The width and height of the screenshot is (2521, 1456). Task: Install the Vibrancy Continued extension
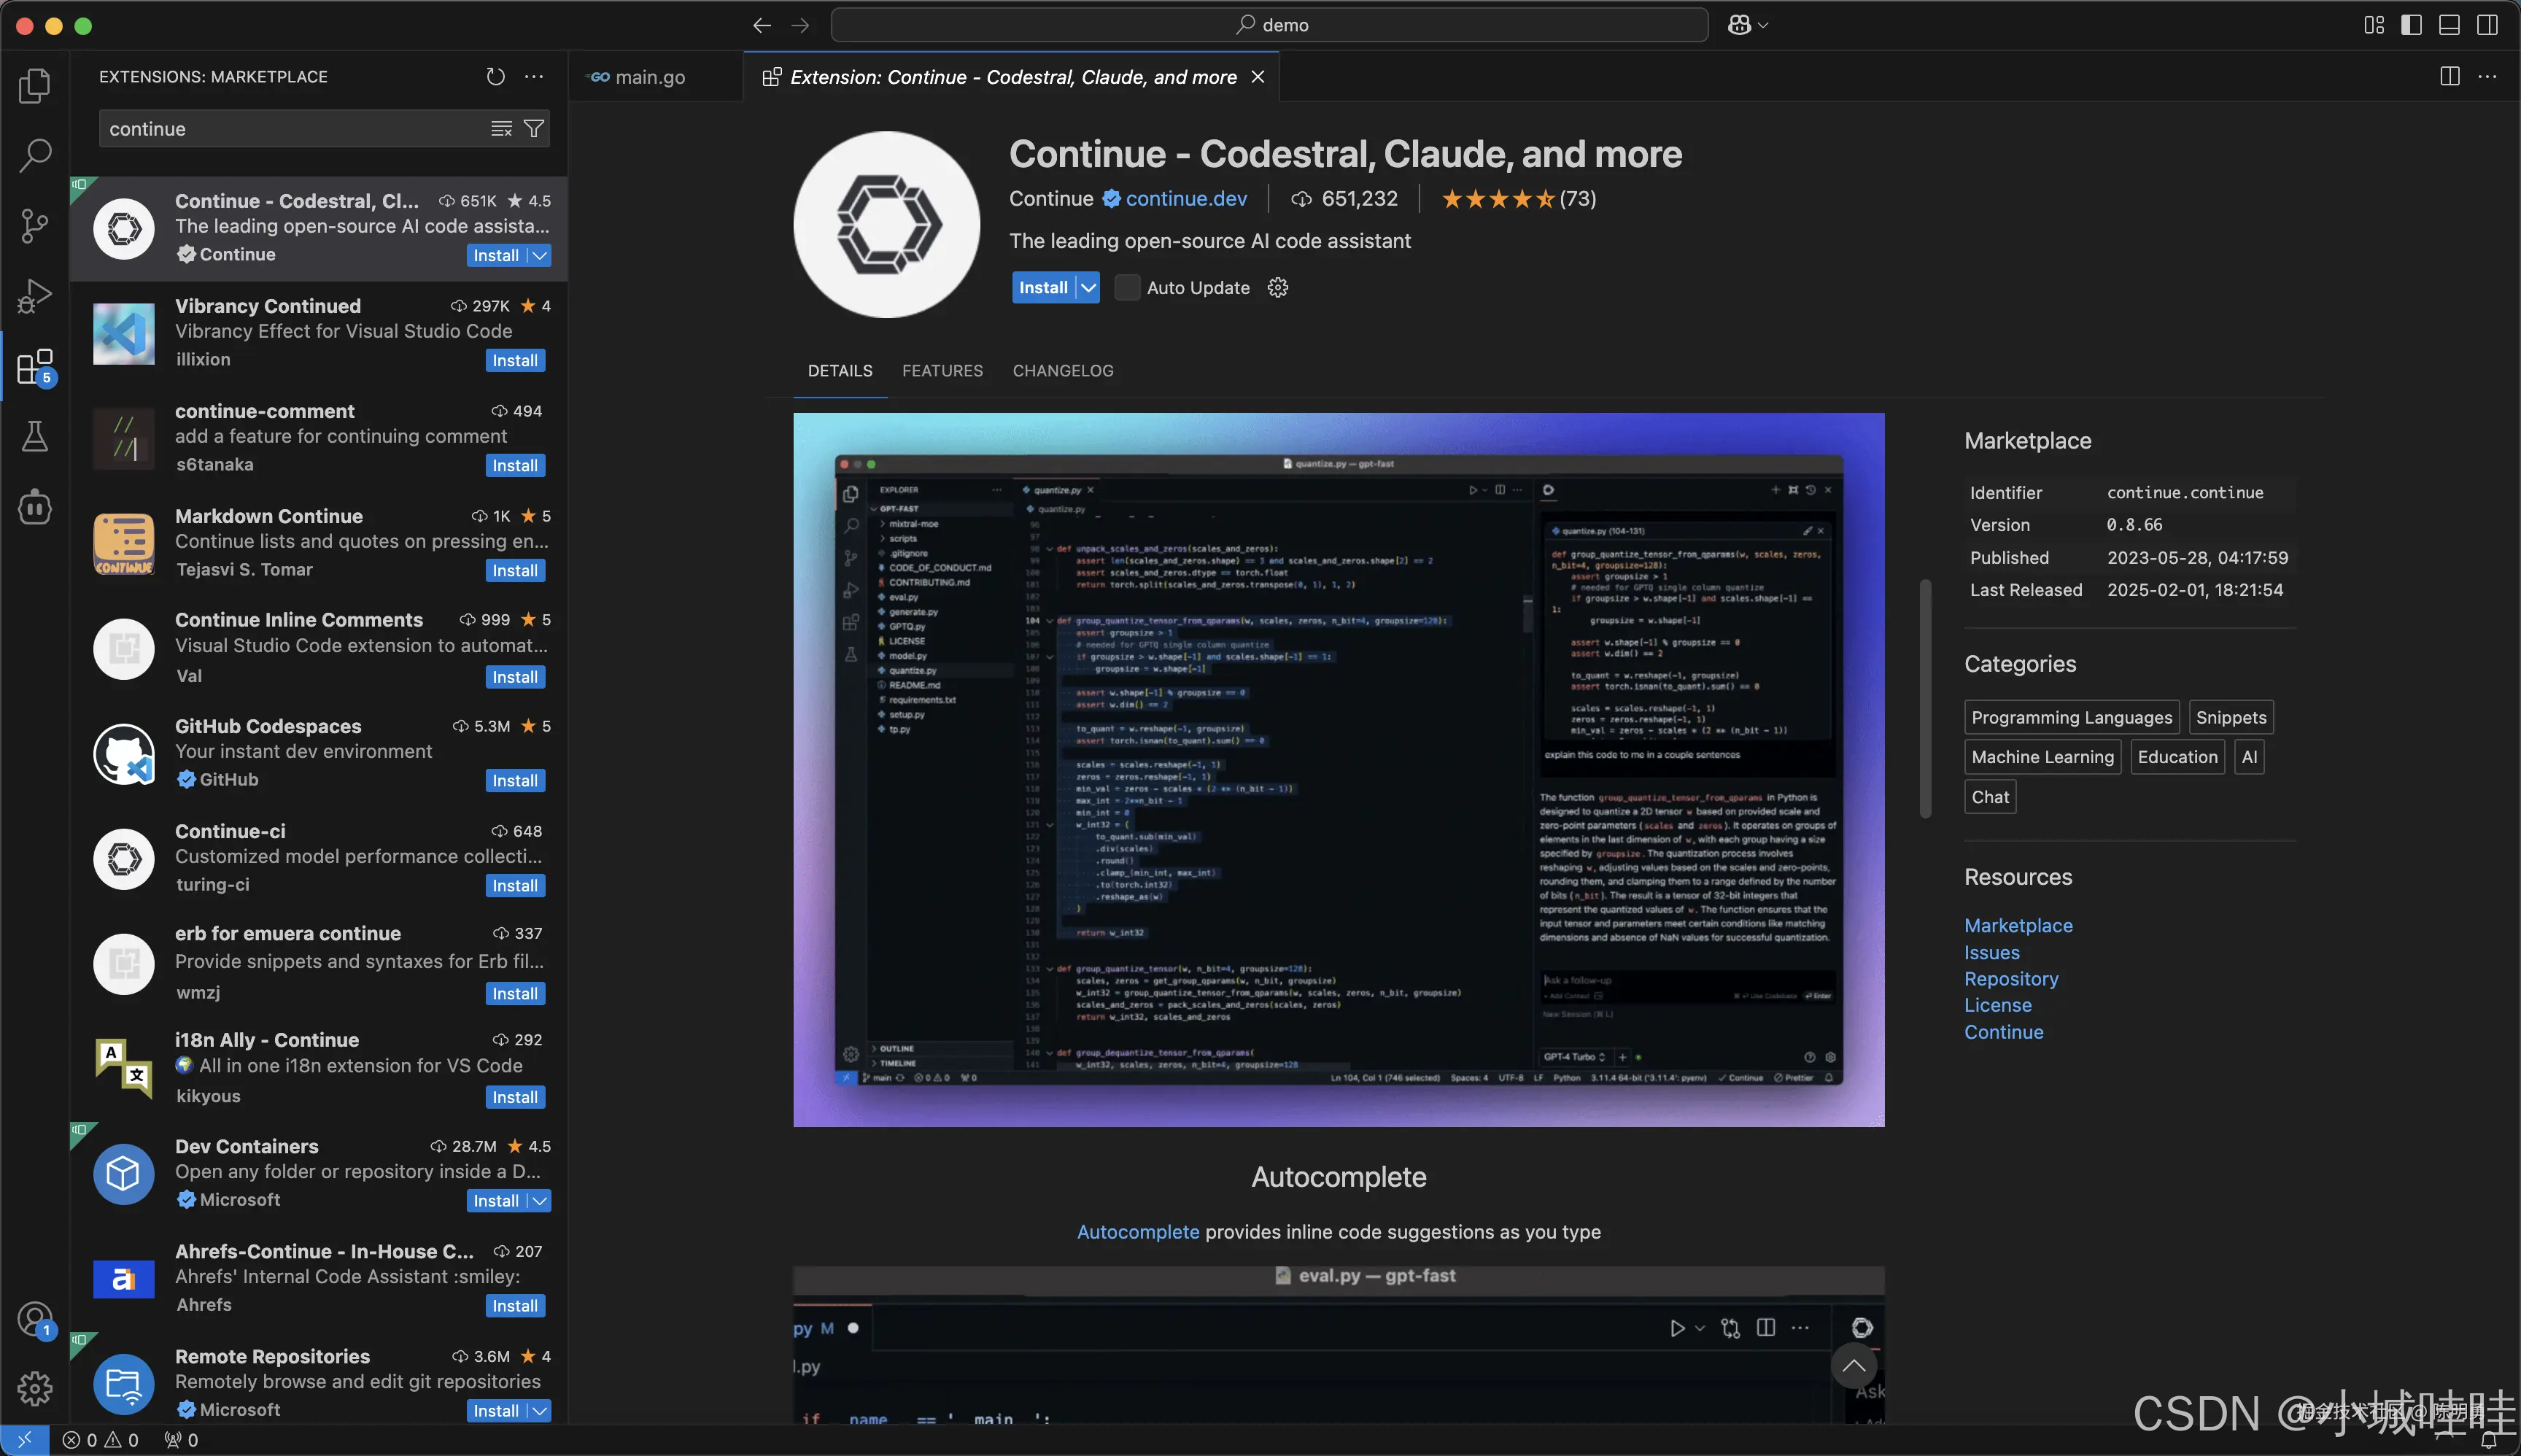point(514,361)
